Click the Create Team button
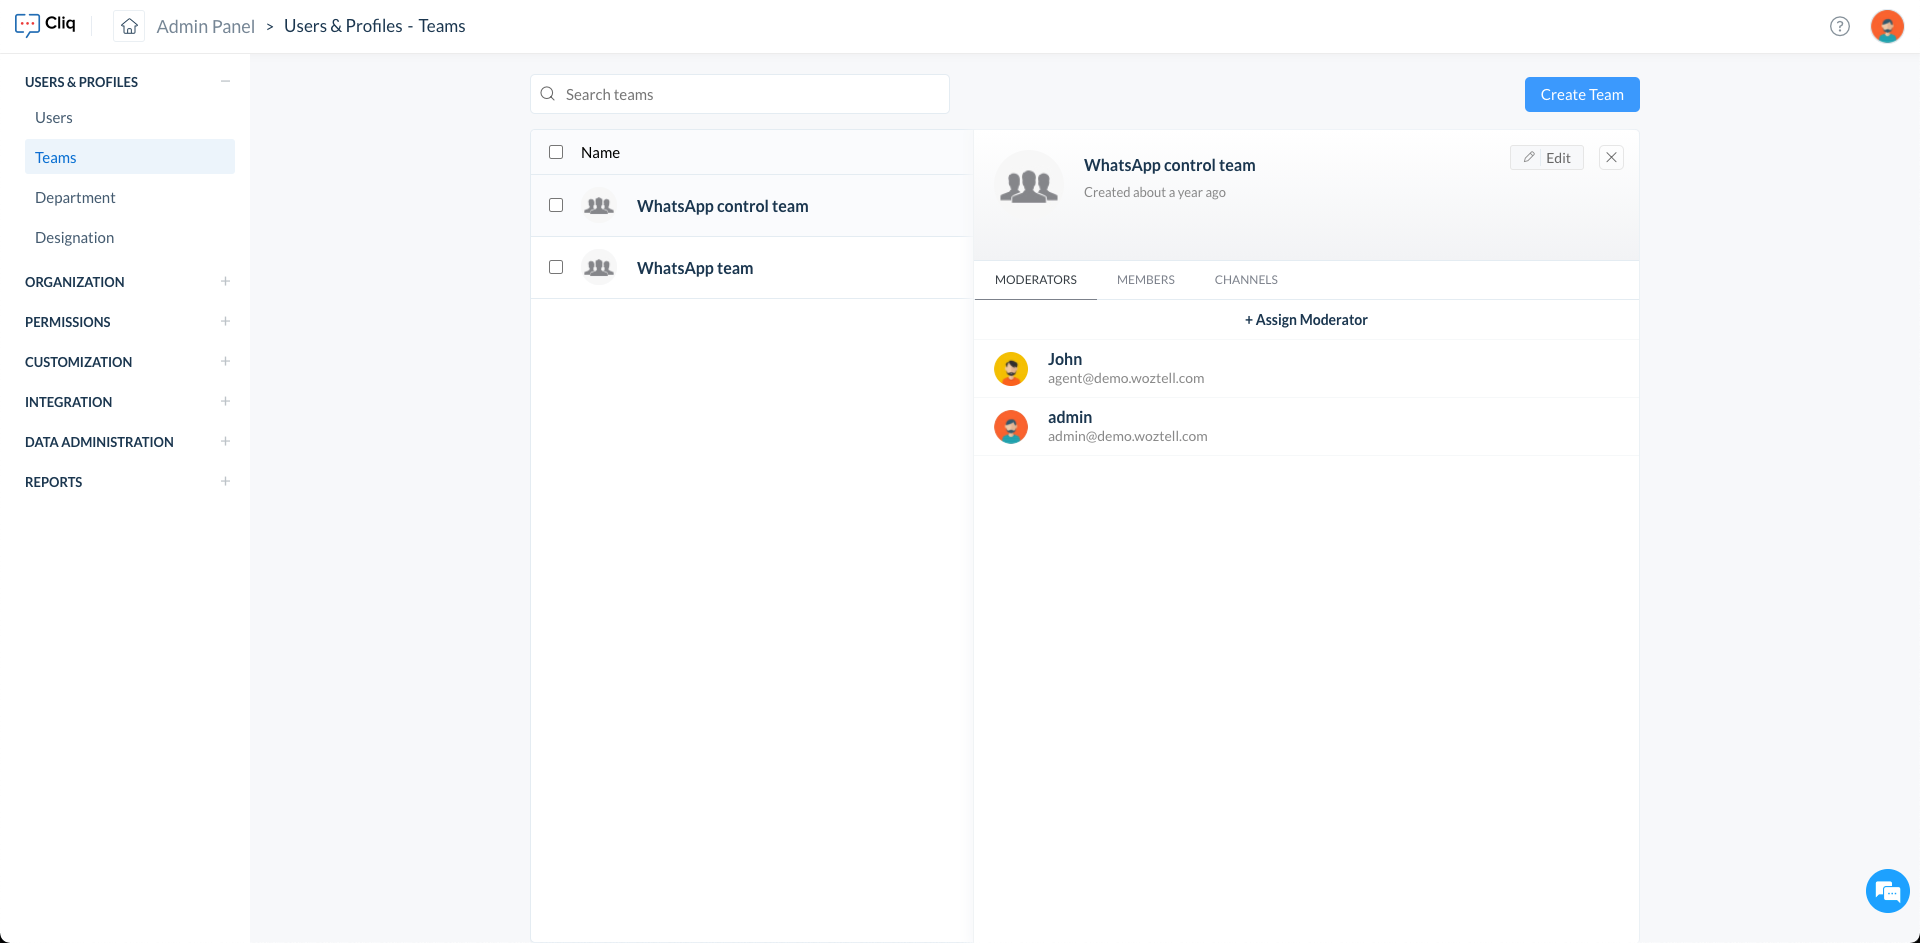The image size is (1920, 943). coord(1582,94)
